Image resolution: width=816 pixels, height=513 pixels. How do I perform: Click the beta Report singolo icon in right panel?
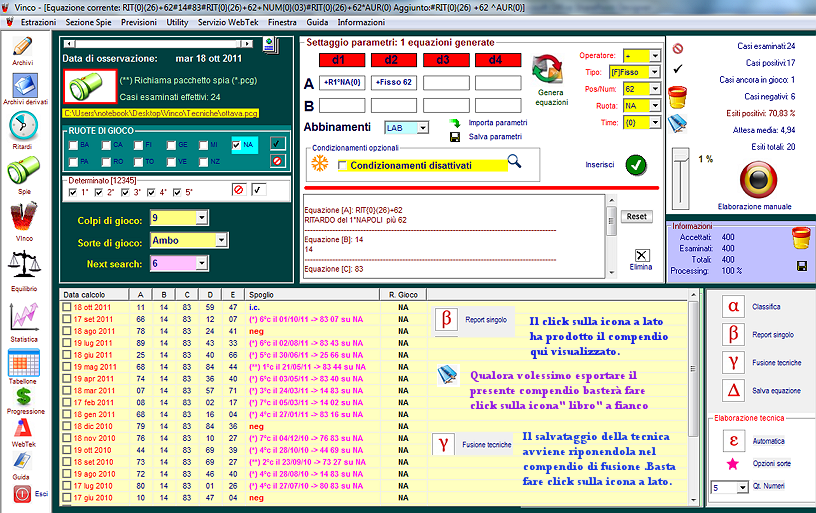(733, 335)
